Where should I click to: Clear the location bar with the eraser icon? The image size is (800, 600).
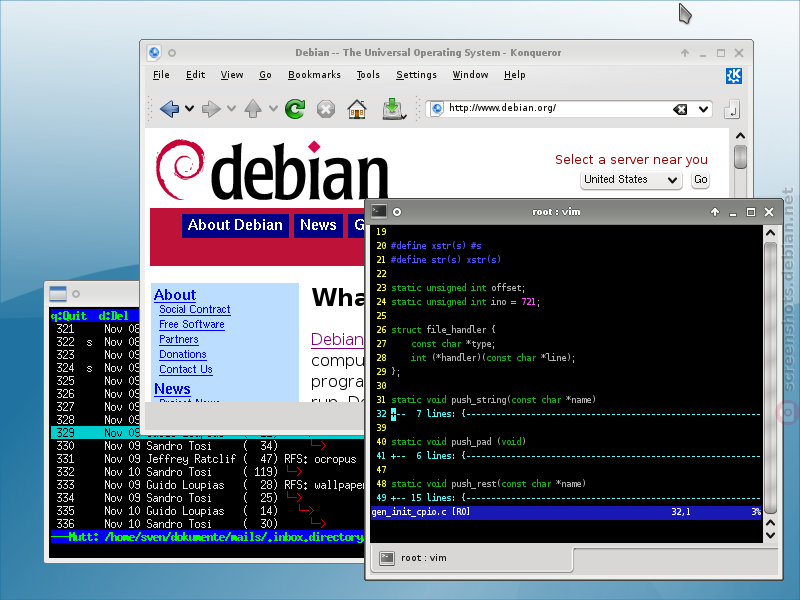click(x=680, y=109)
